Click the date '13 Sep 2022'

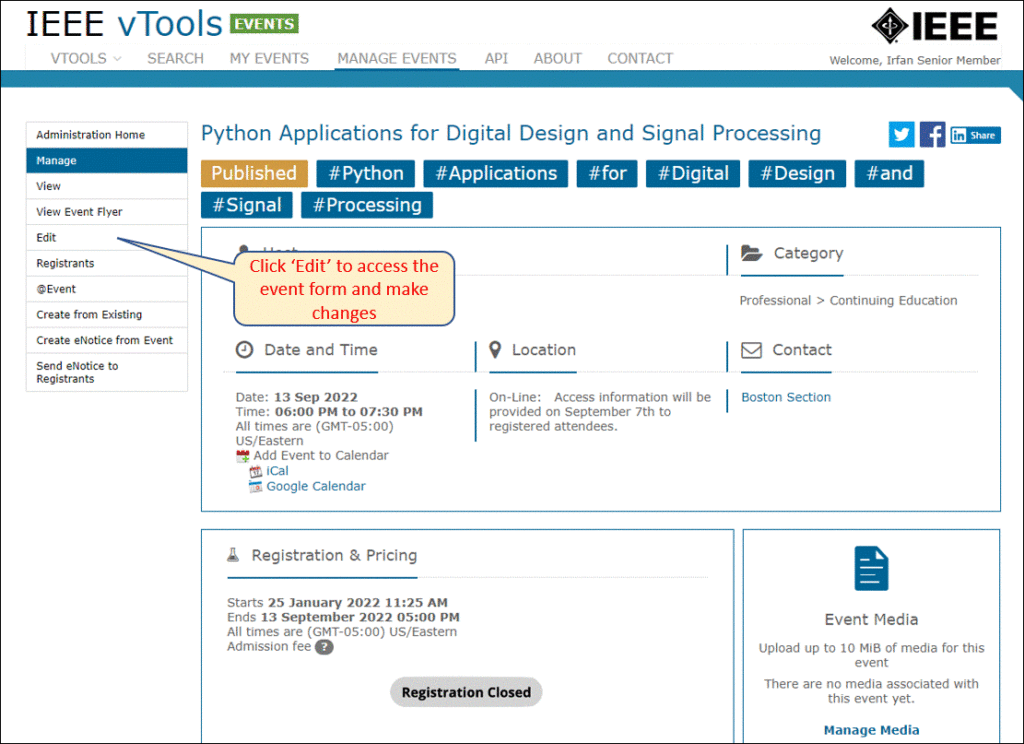point(316,397)
